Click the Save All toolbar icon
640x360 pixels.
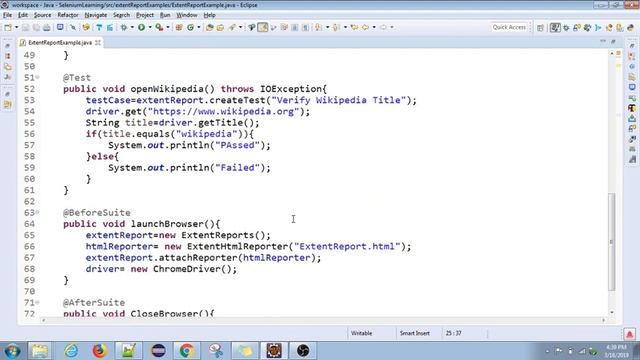coord(36,27)
